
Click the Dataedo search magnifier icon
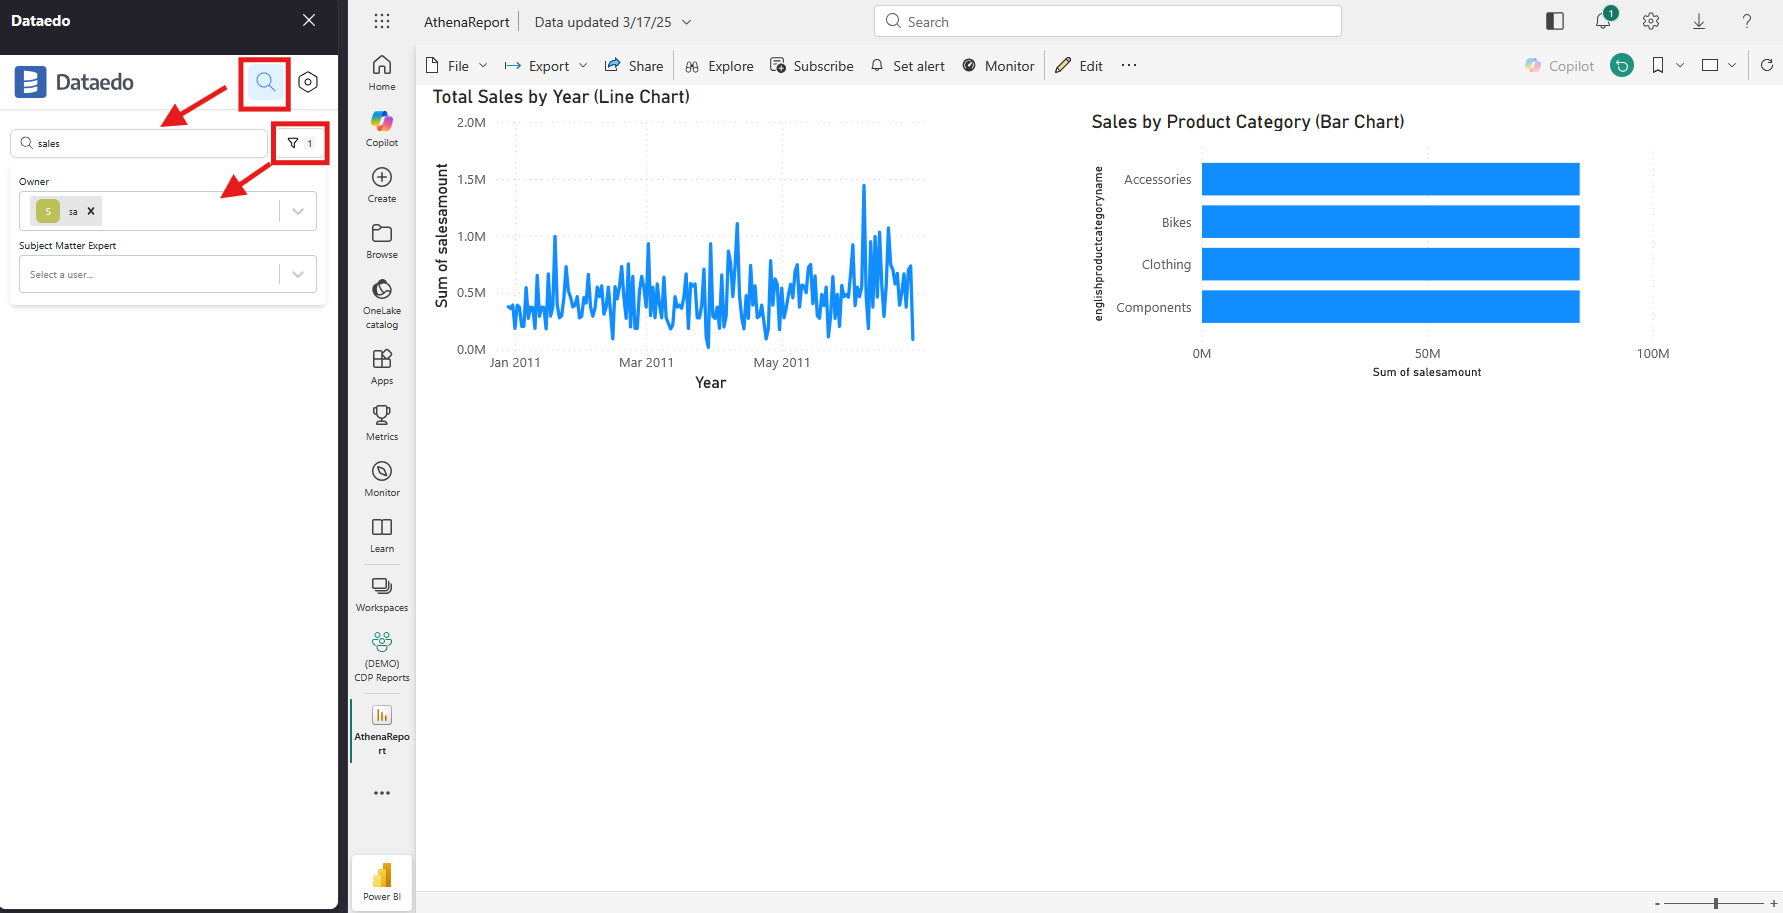[265, 83]
